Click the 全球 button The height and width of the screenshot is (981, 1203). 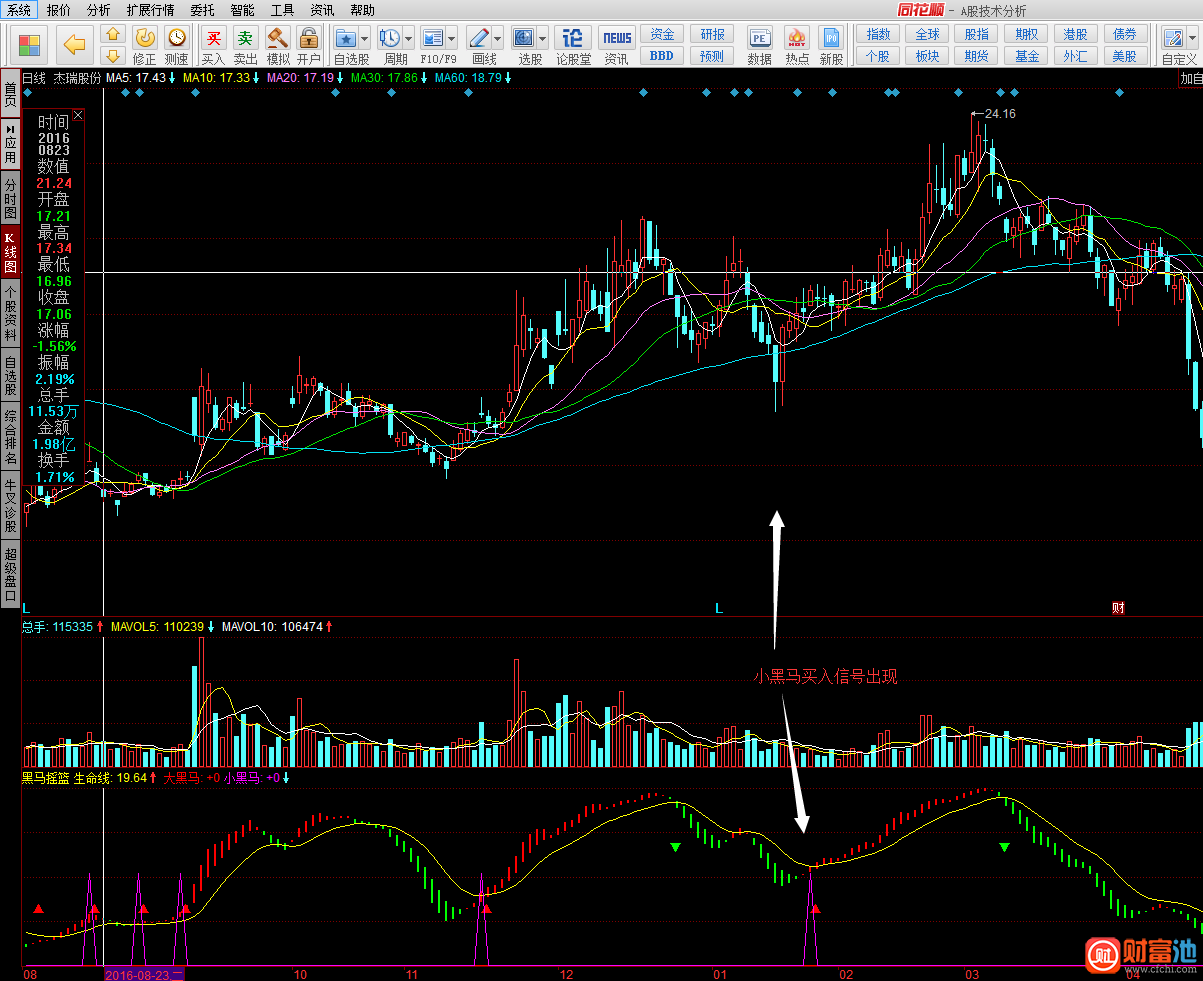click(927, 34)
